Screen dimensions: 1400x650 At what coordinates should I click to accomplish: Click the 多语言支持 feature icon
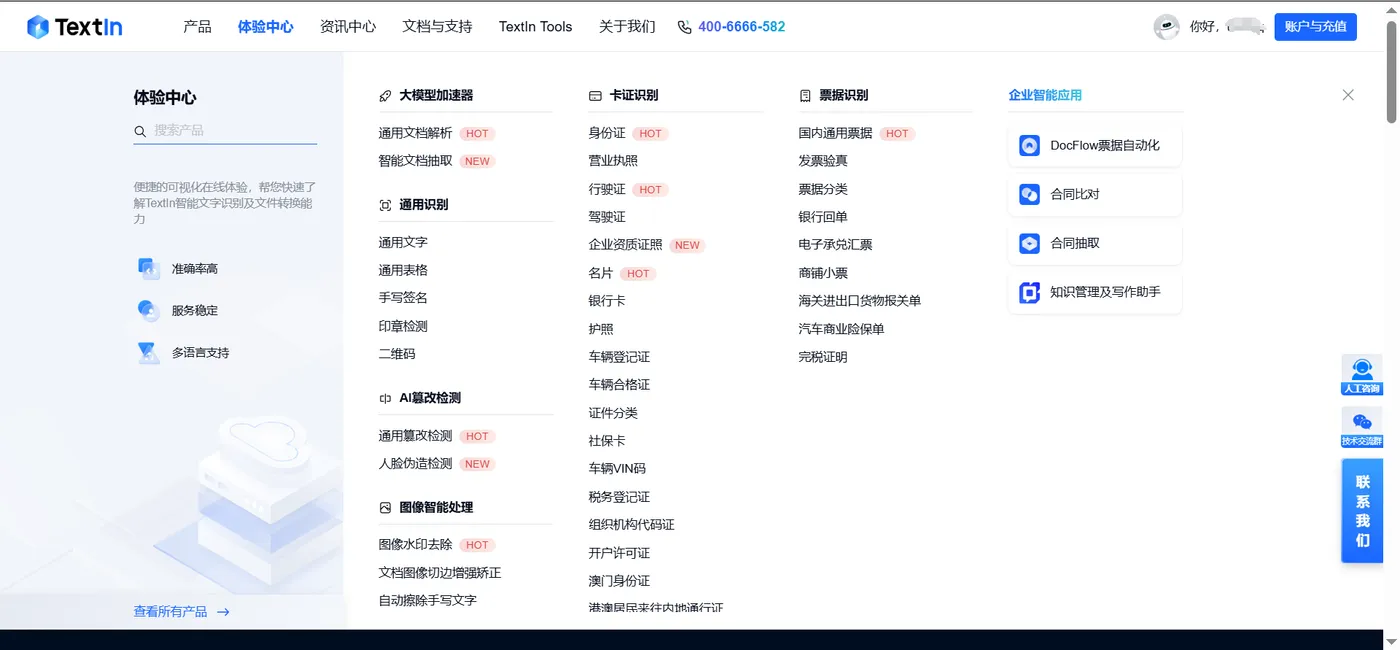[148, 352]
